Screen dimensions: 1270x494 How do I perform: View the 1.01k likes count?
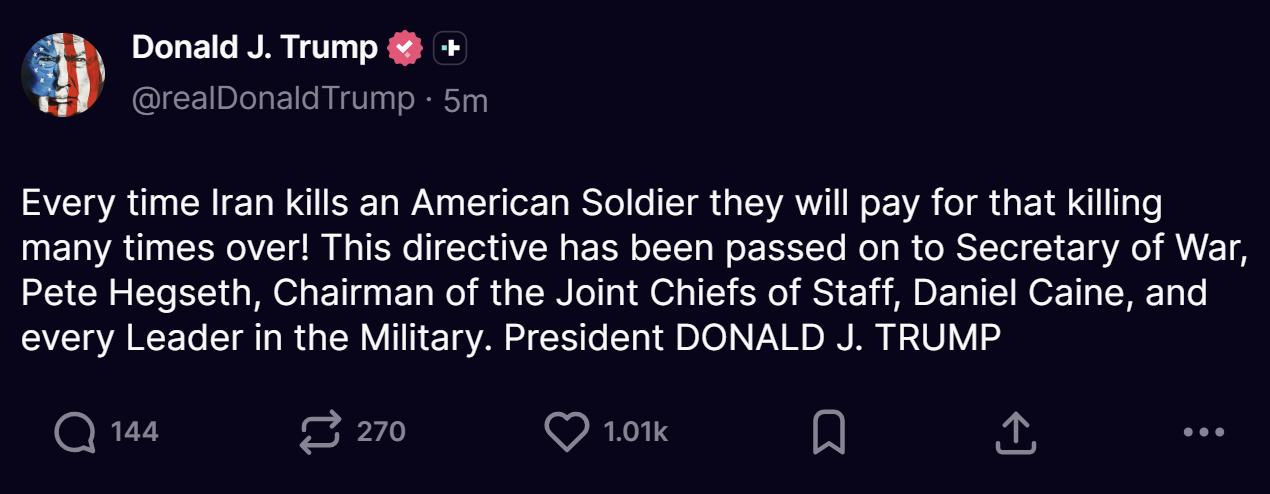pos(635,432)
